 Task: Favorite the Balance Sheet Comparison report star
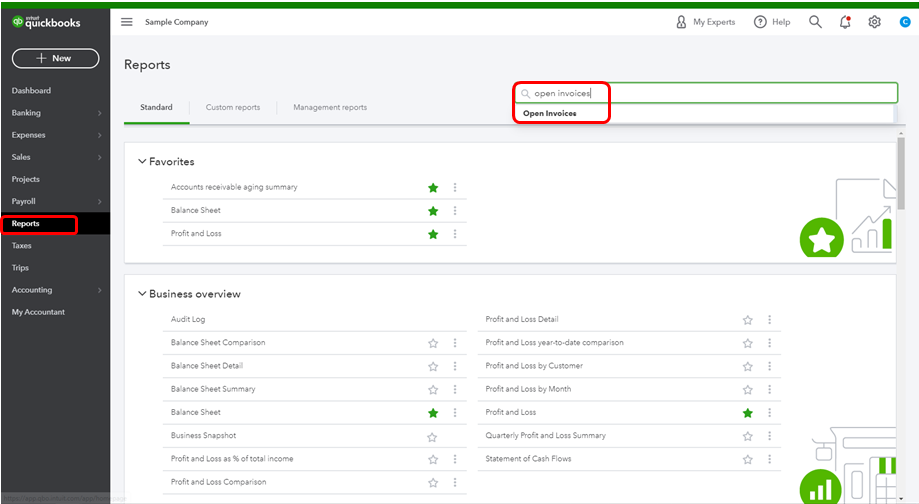coord(433,343)
